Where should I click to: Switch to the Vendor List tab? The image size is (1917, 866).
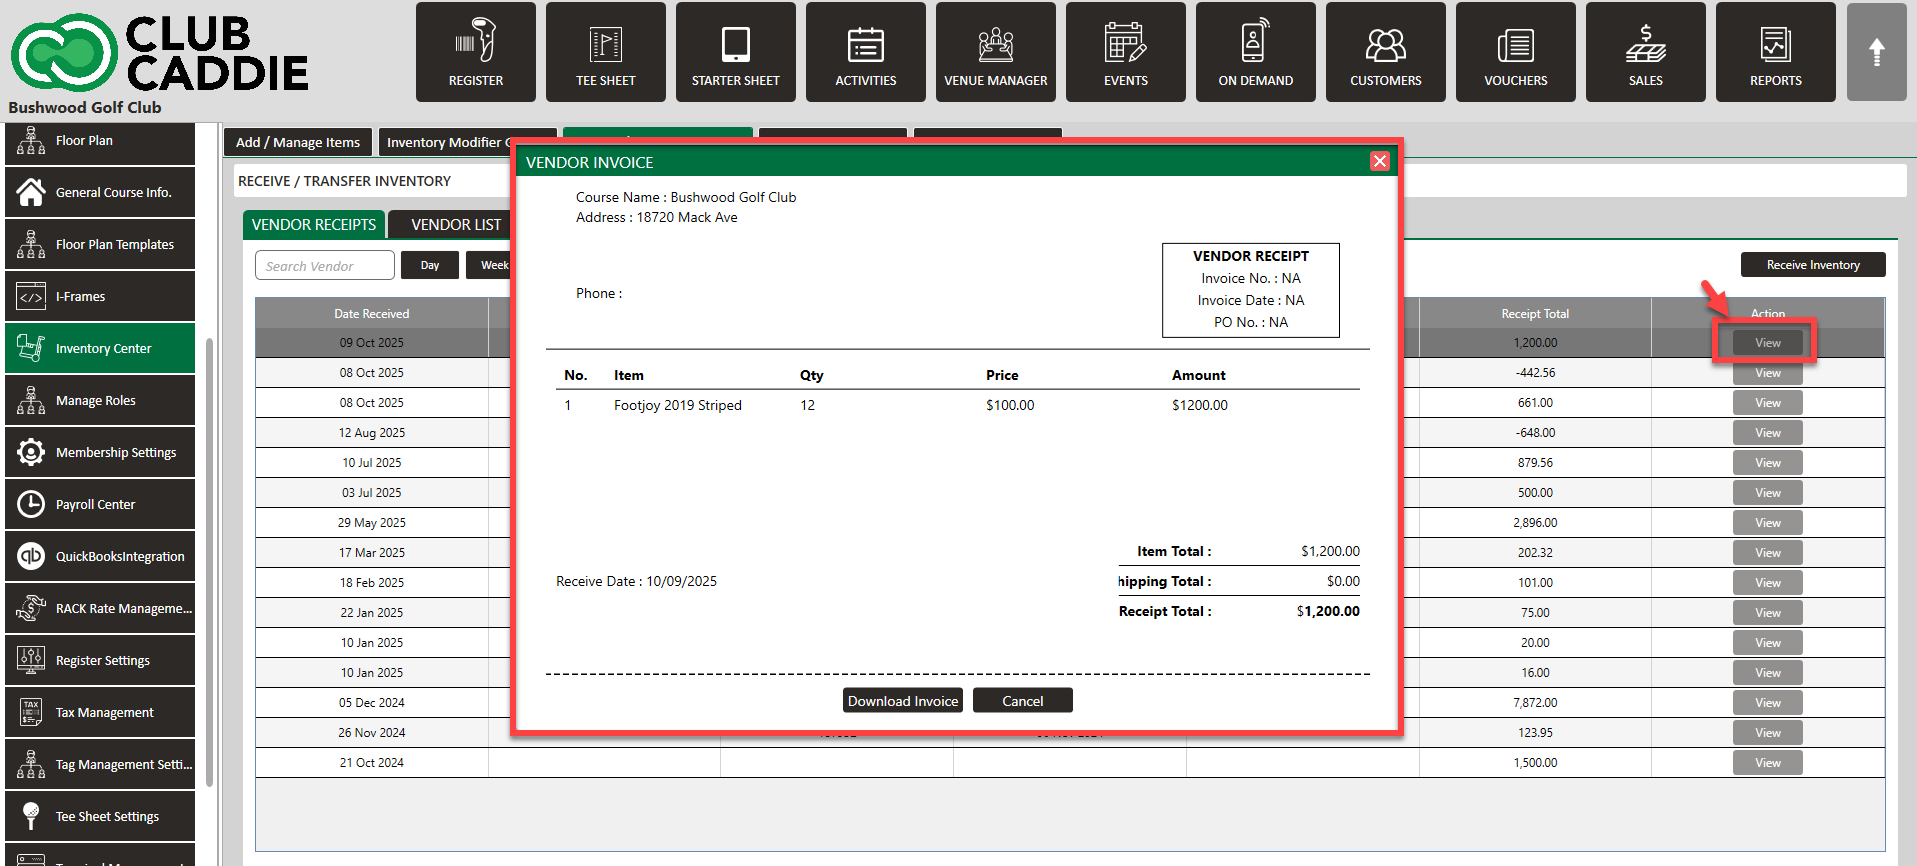(455, 225)
